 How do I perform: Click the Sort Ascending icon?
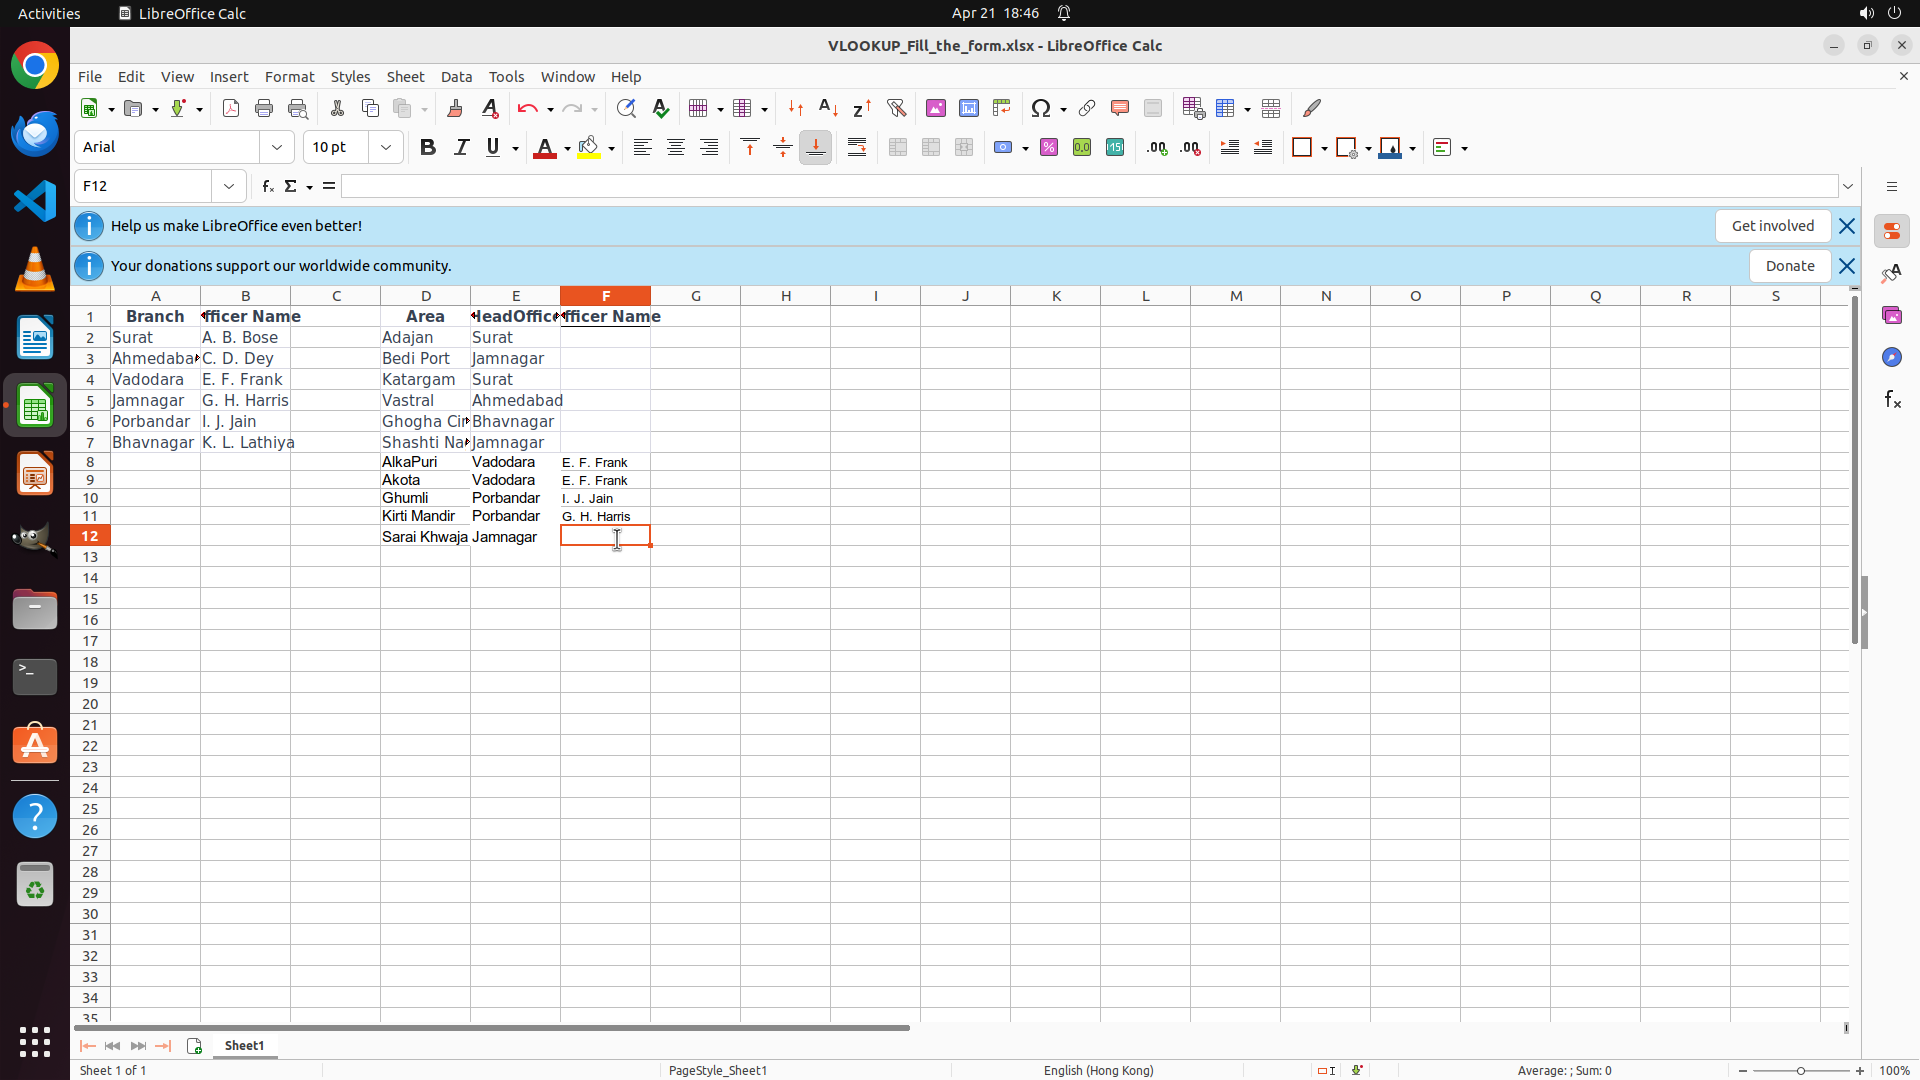coord(828,108)
